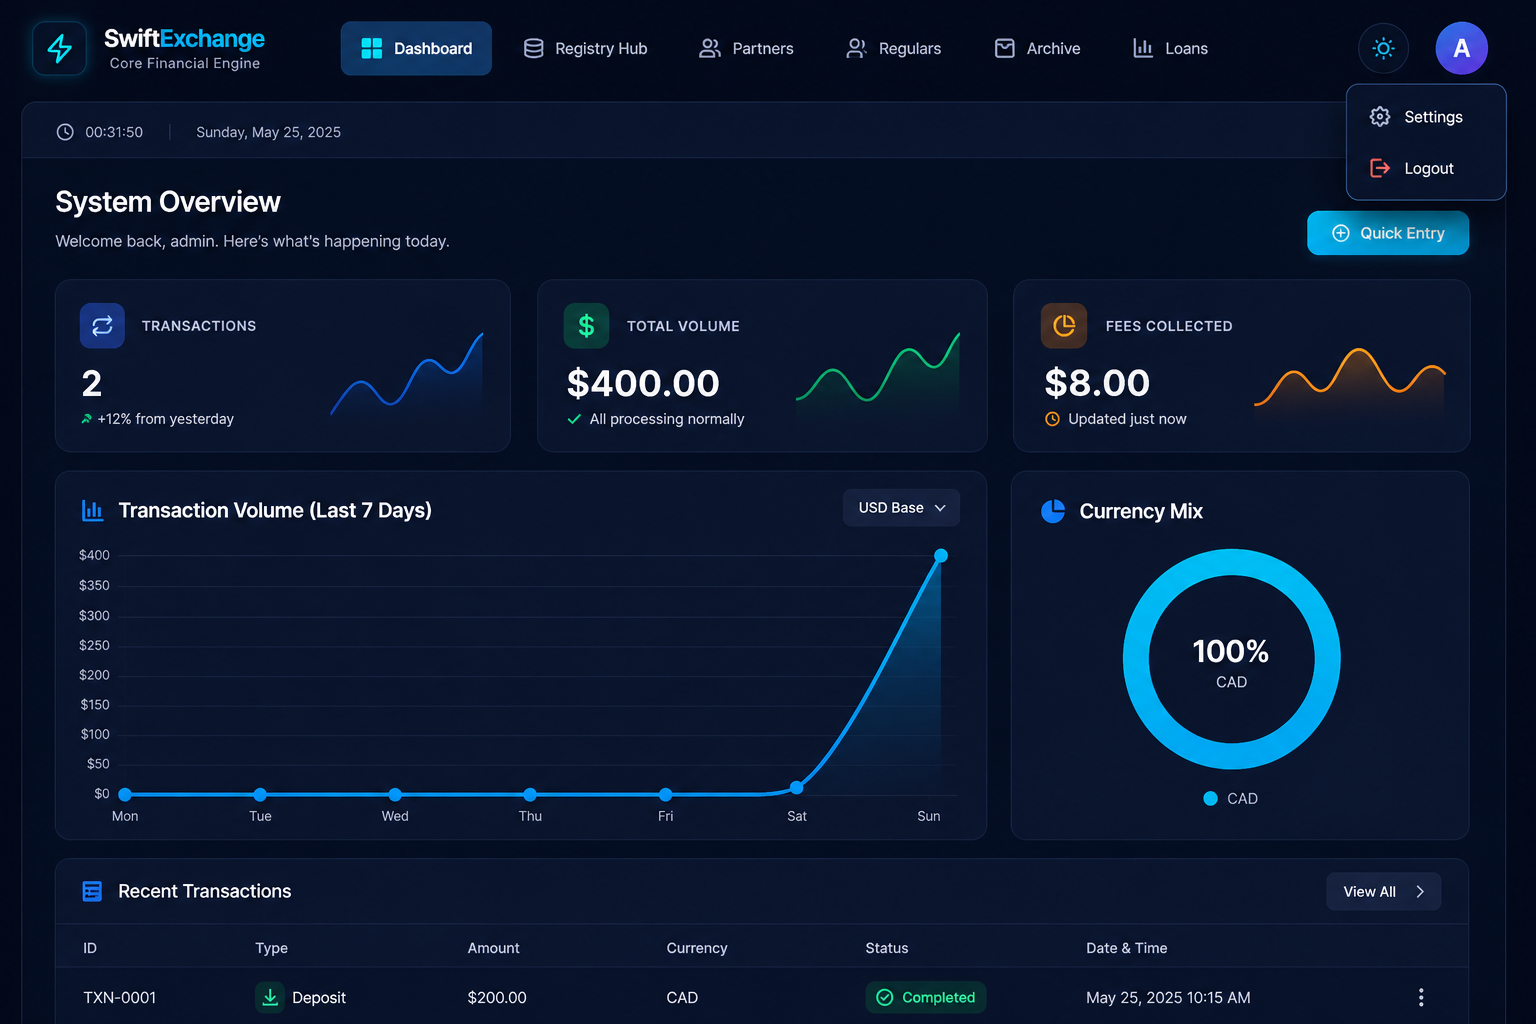This screenshot has width=1536, height=1024.
Task: Click the SwiftExchange lightning bolt logo
Action: click(x=60, y=48)
